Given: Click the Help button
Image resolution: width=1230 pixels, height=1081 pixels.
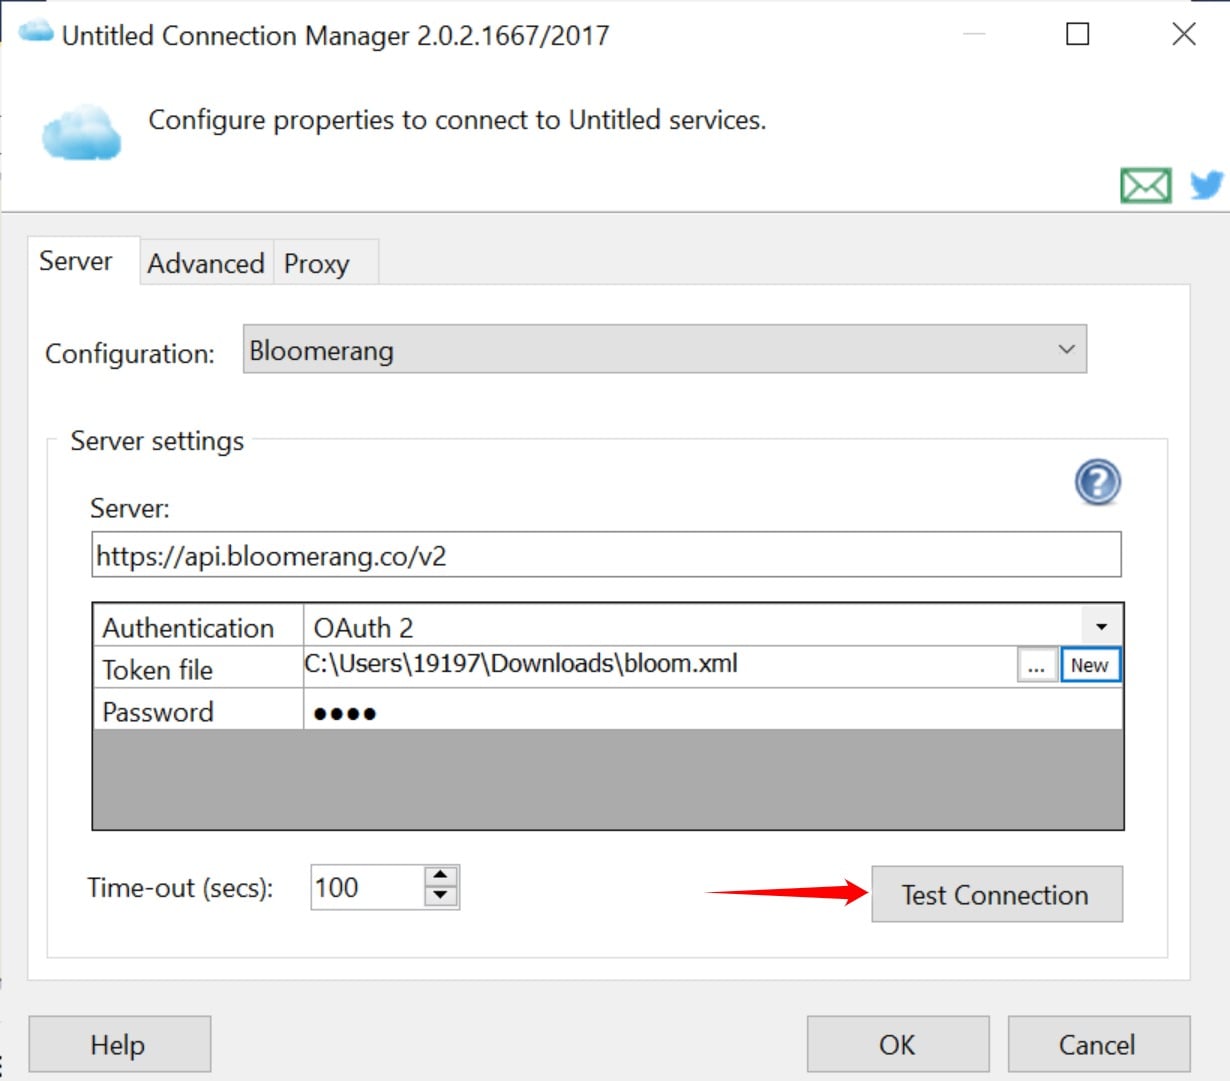Looking at the screenshot, I should 119,1044.
